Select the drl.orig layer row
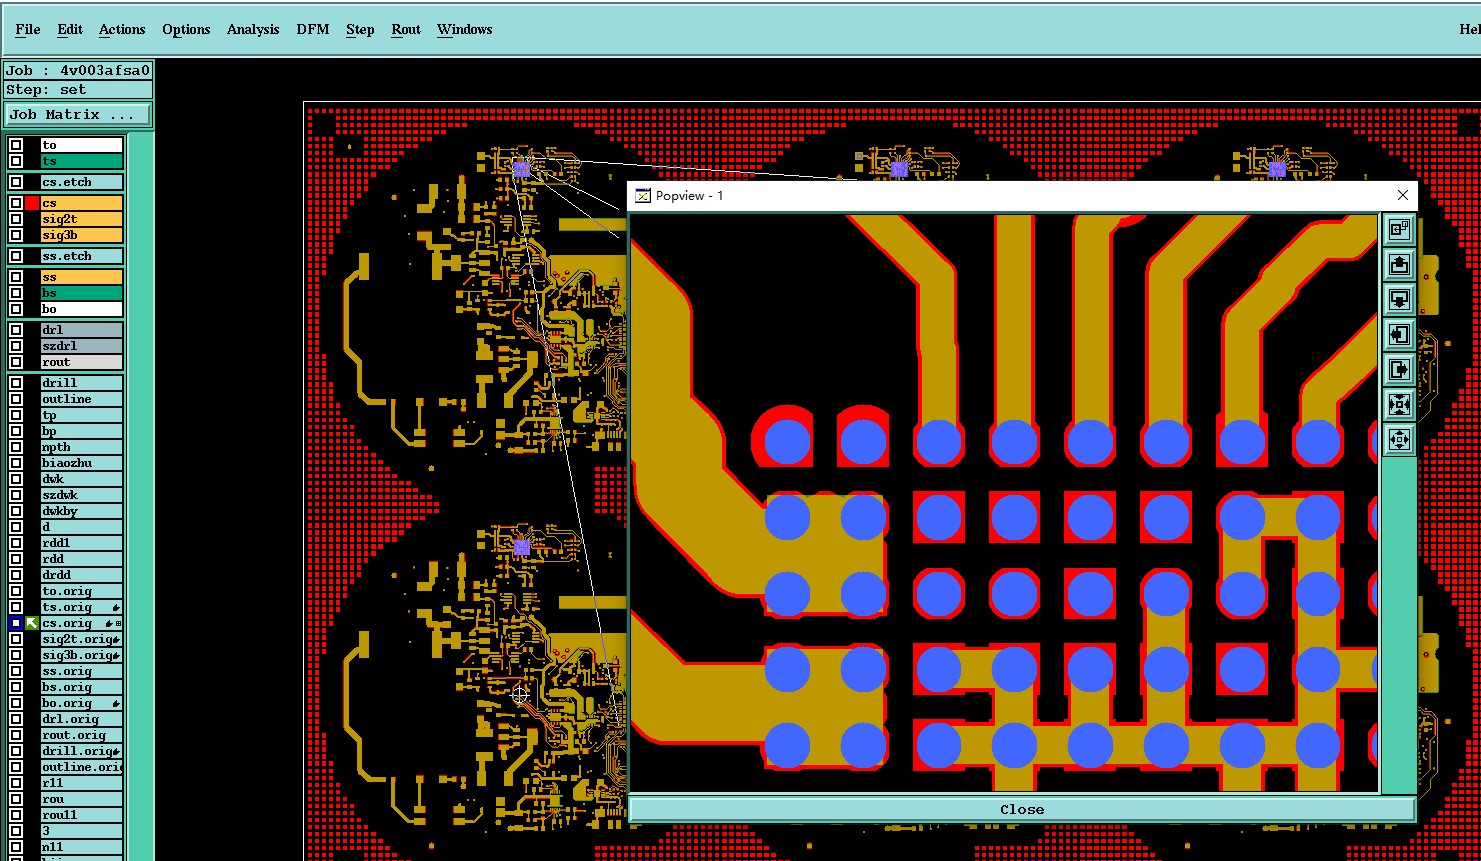 point(81,719)
